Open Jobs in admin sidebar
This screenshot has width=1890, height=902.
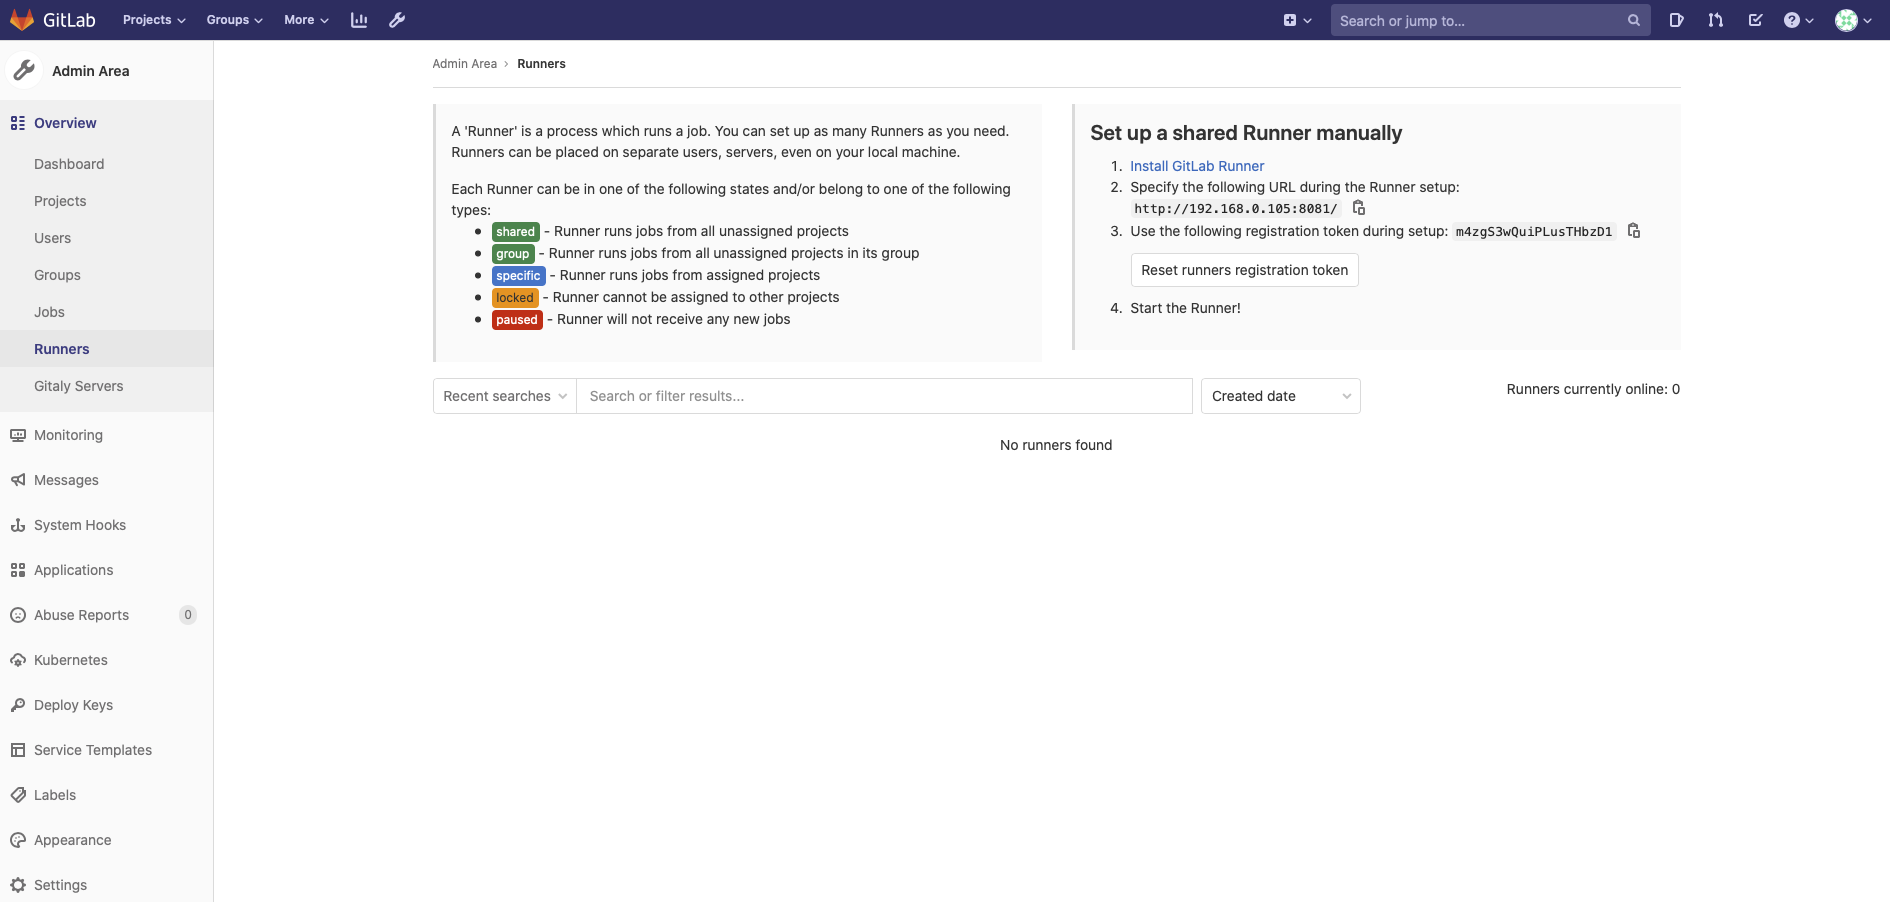point(49,312)
